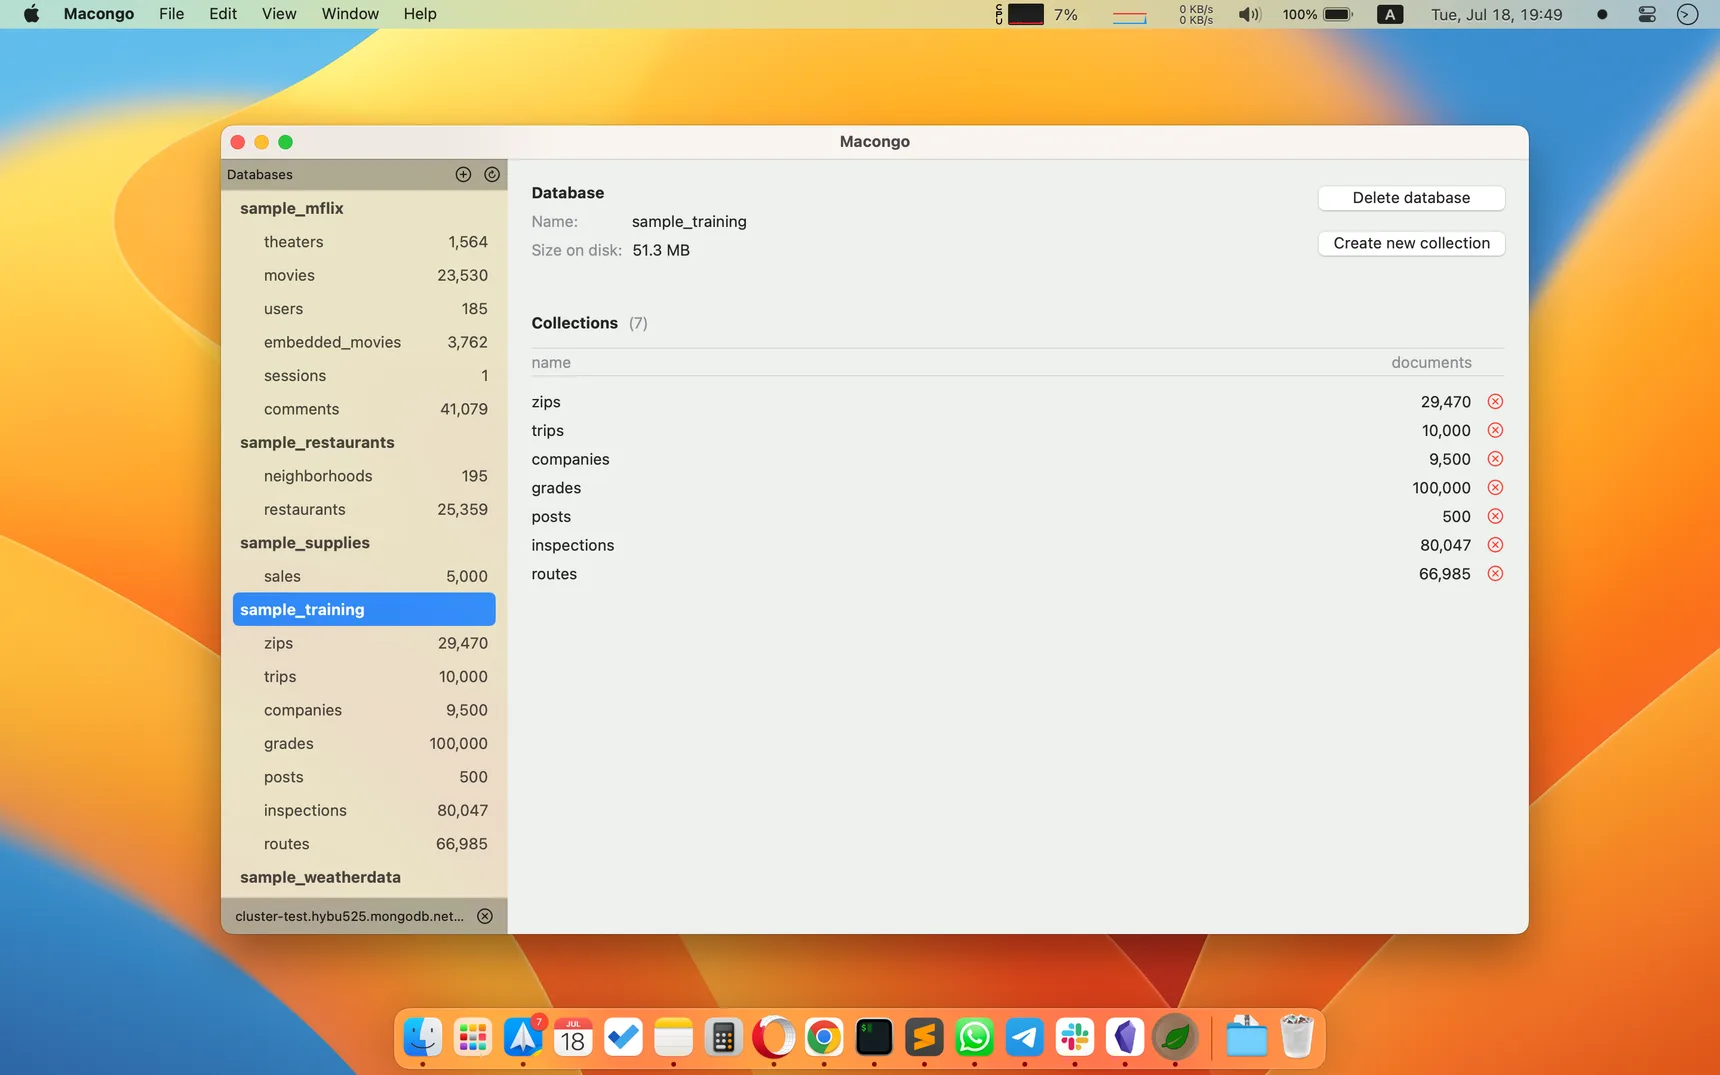
Task: Open the users collection in sidebar
Action: click(x=364, y=309)
